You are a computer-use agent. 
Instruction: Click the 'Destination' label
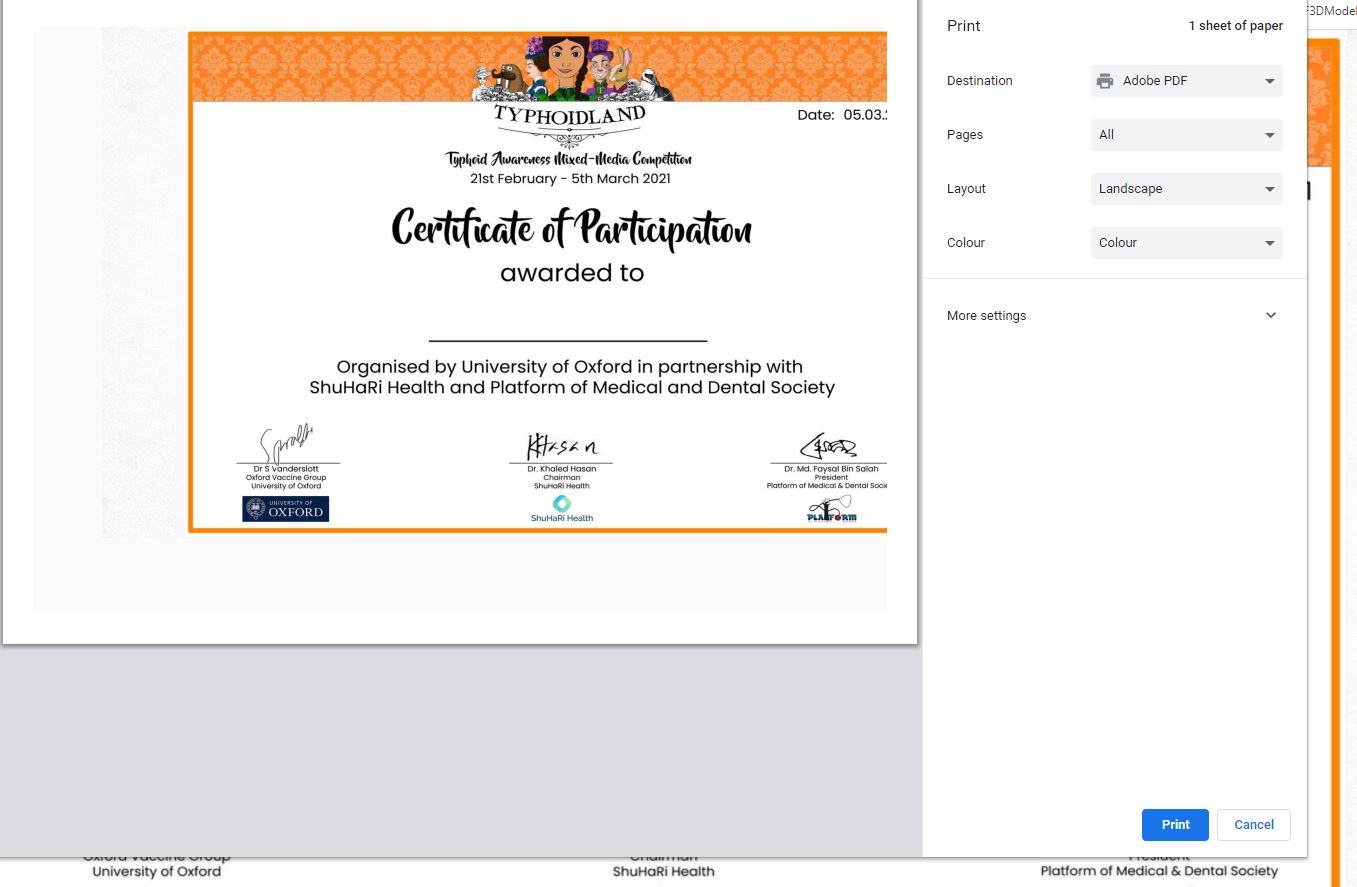point(980,81)
